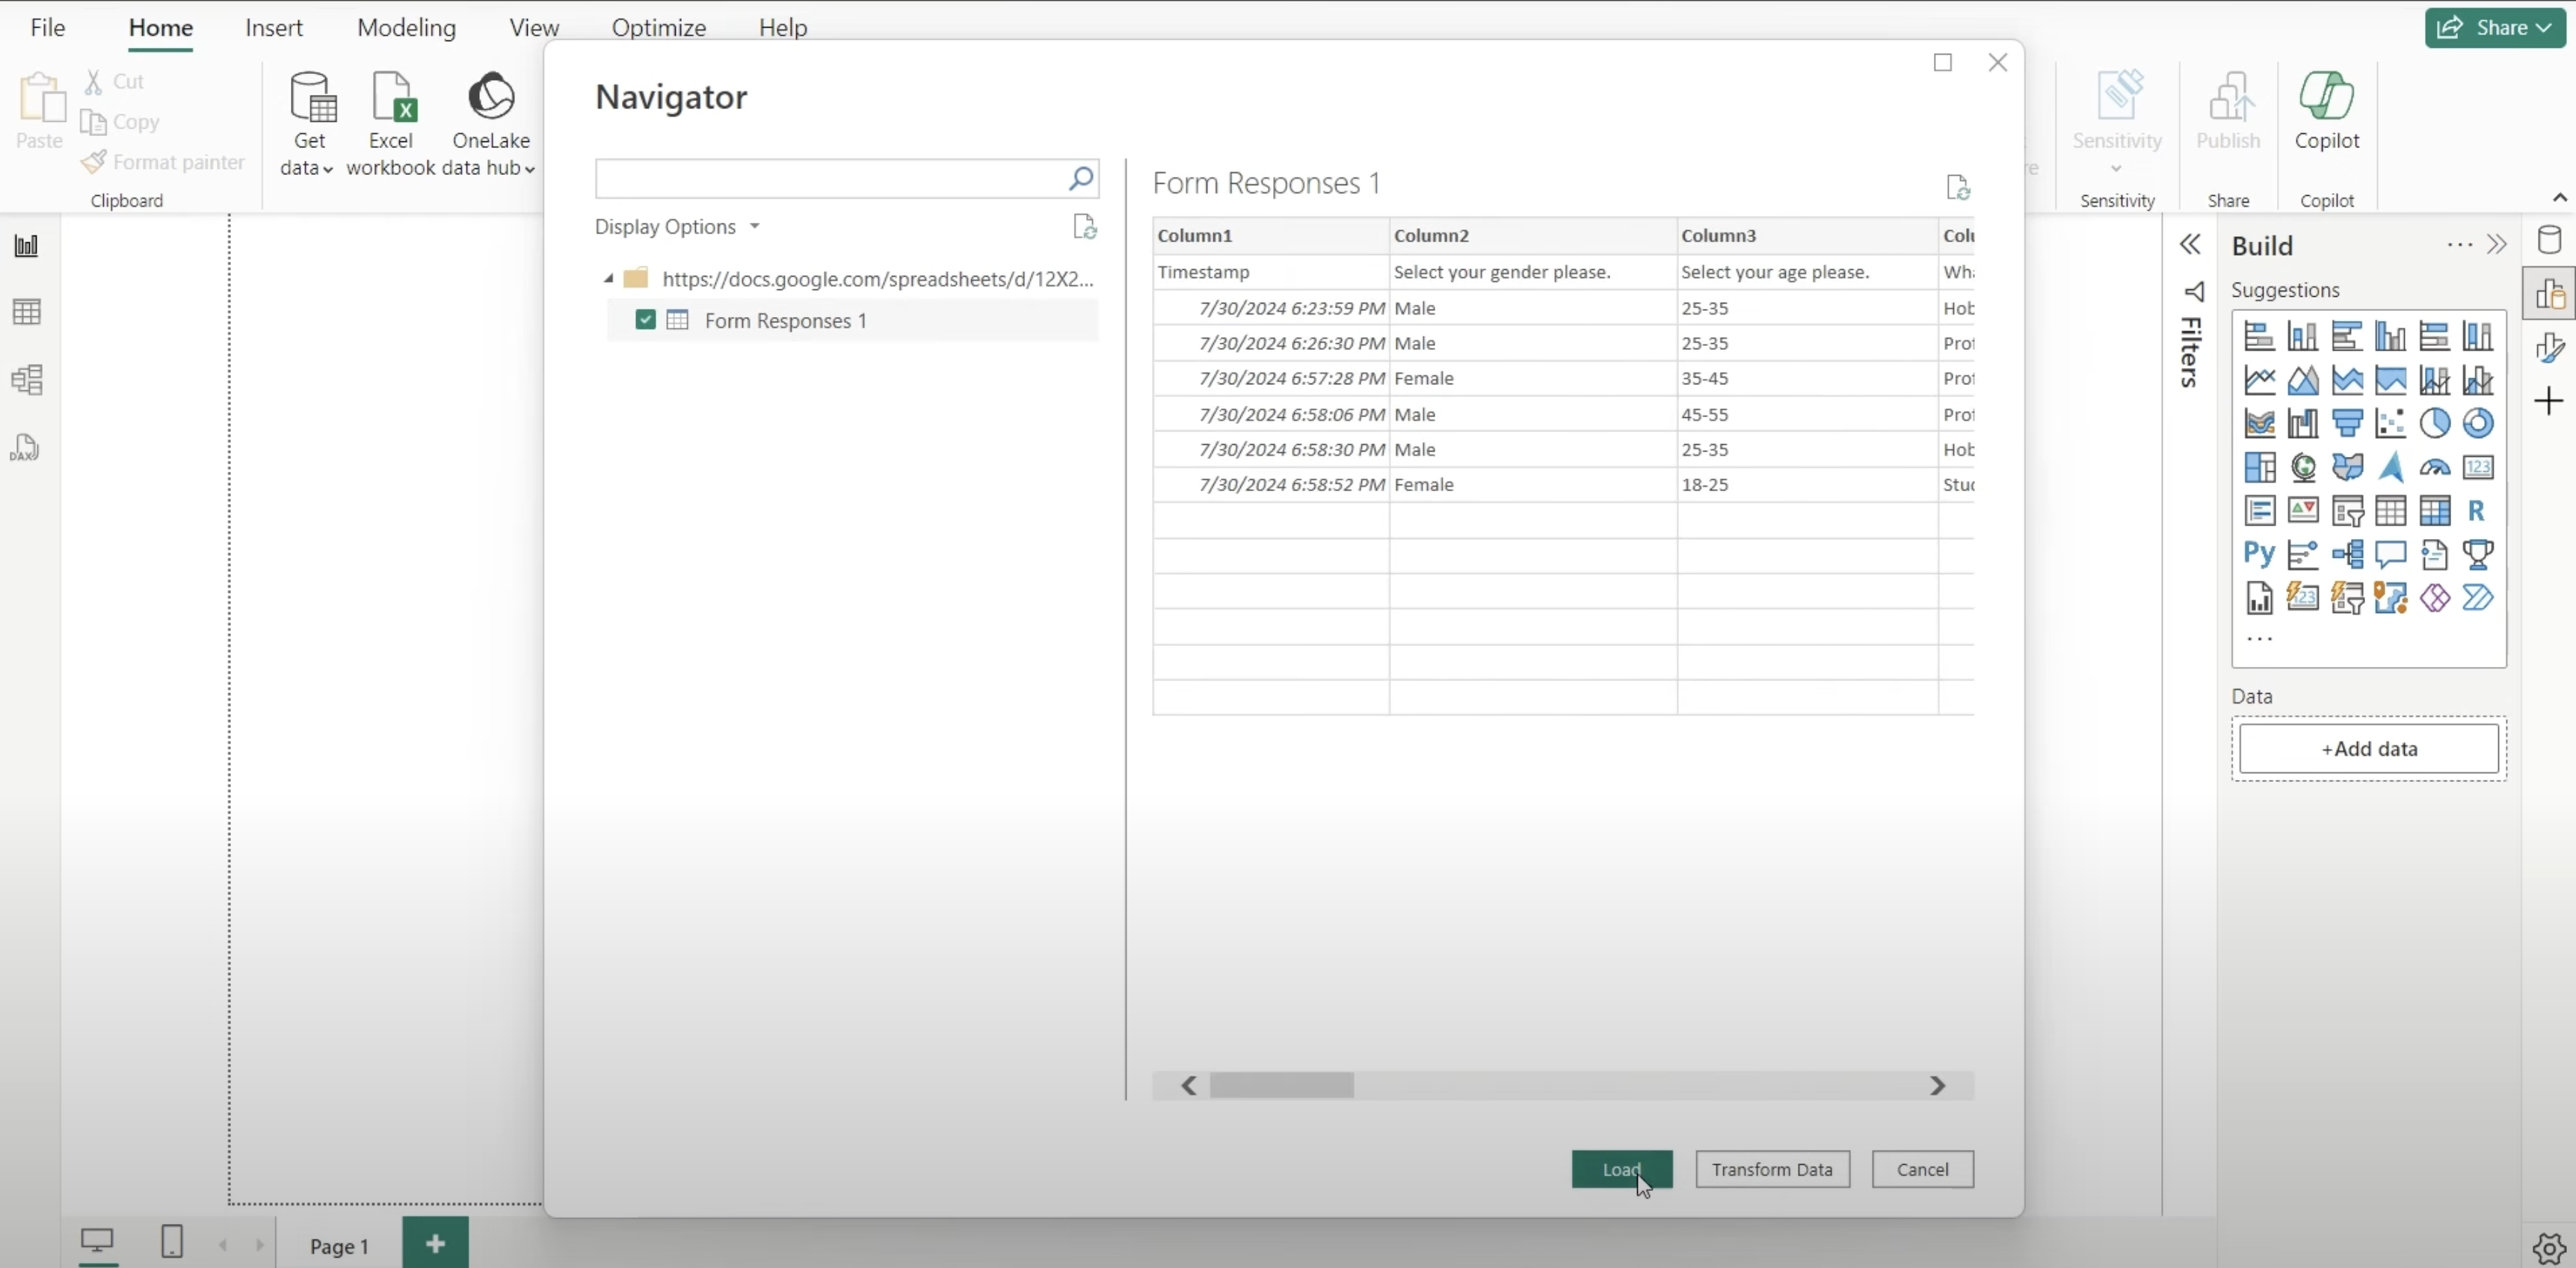The image size is (2576, 1268).
Task: Open the Get data dropdown
Action: (x=309, y=124)
